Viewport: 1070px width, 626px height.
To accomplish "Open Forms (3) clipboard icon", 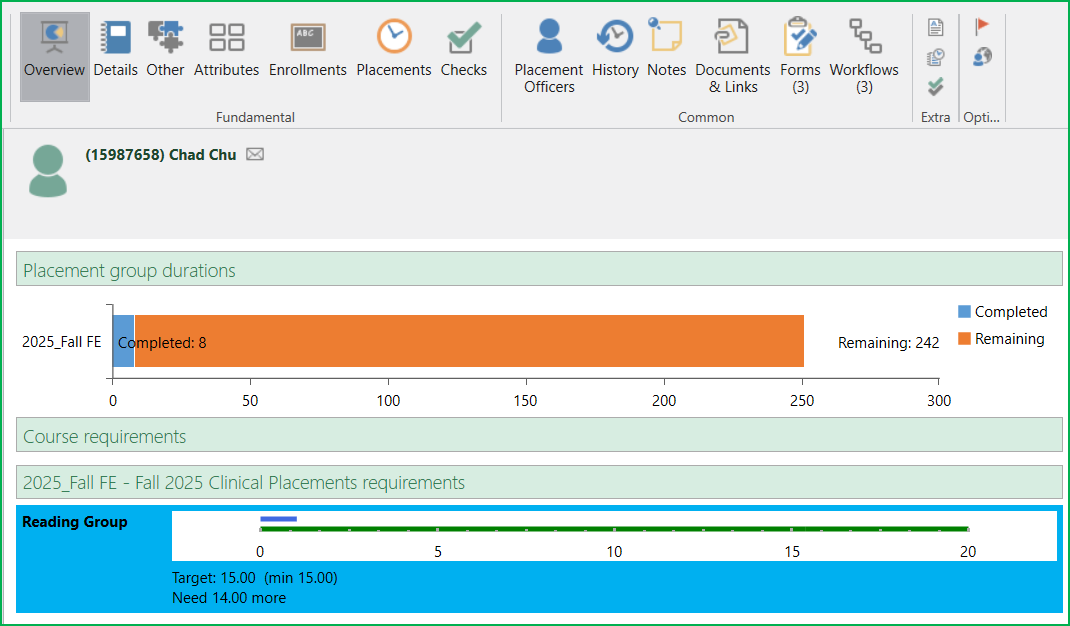I will pyautogui.click(x=800, y=36).
